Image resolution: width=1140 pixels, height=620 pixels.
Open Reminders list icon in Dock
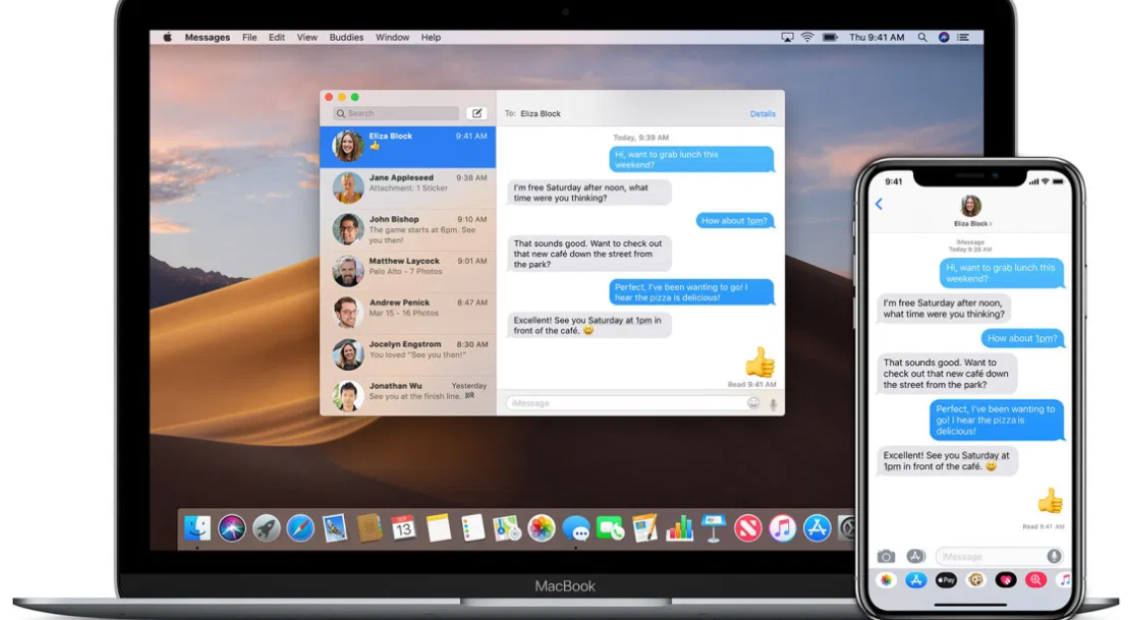click(473, 528)
